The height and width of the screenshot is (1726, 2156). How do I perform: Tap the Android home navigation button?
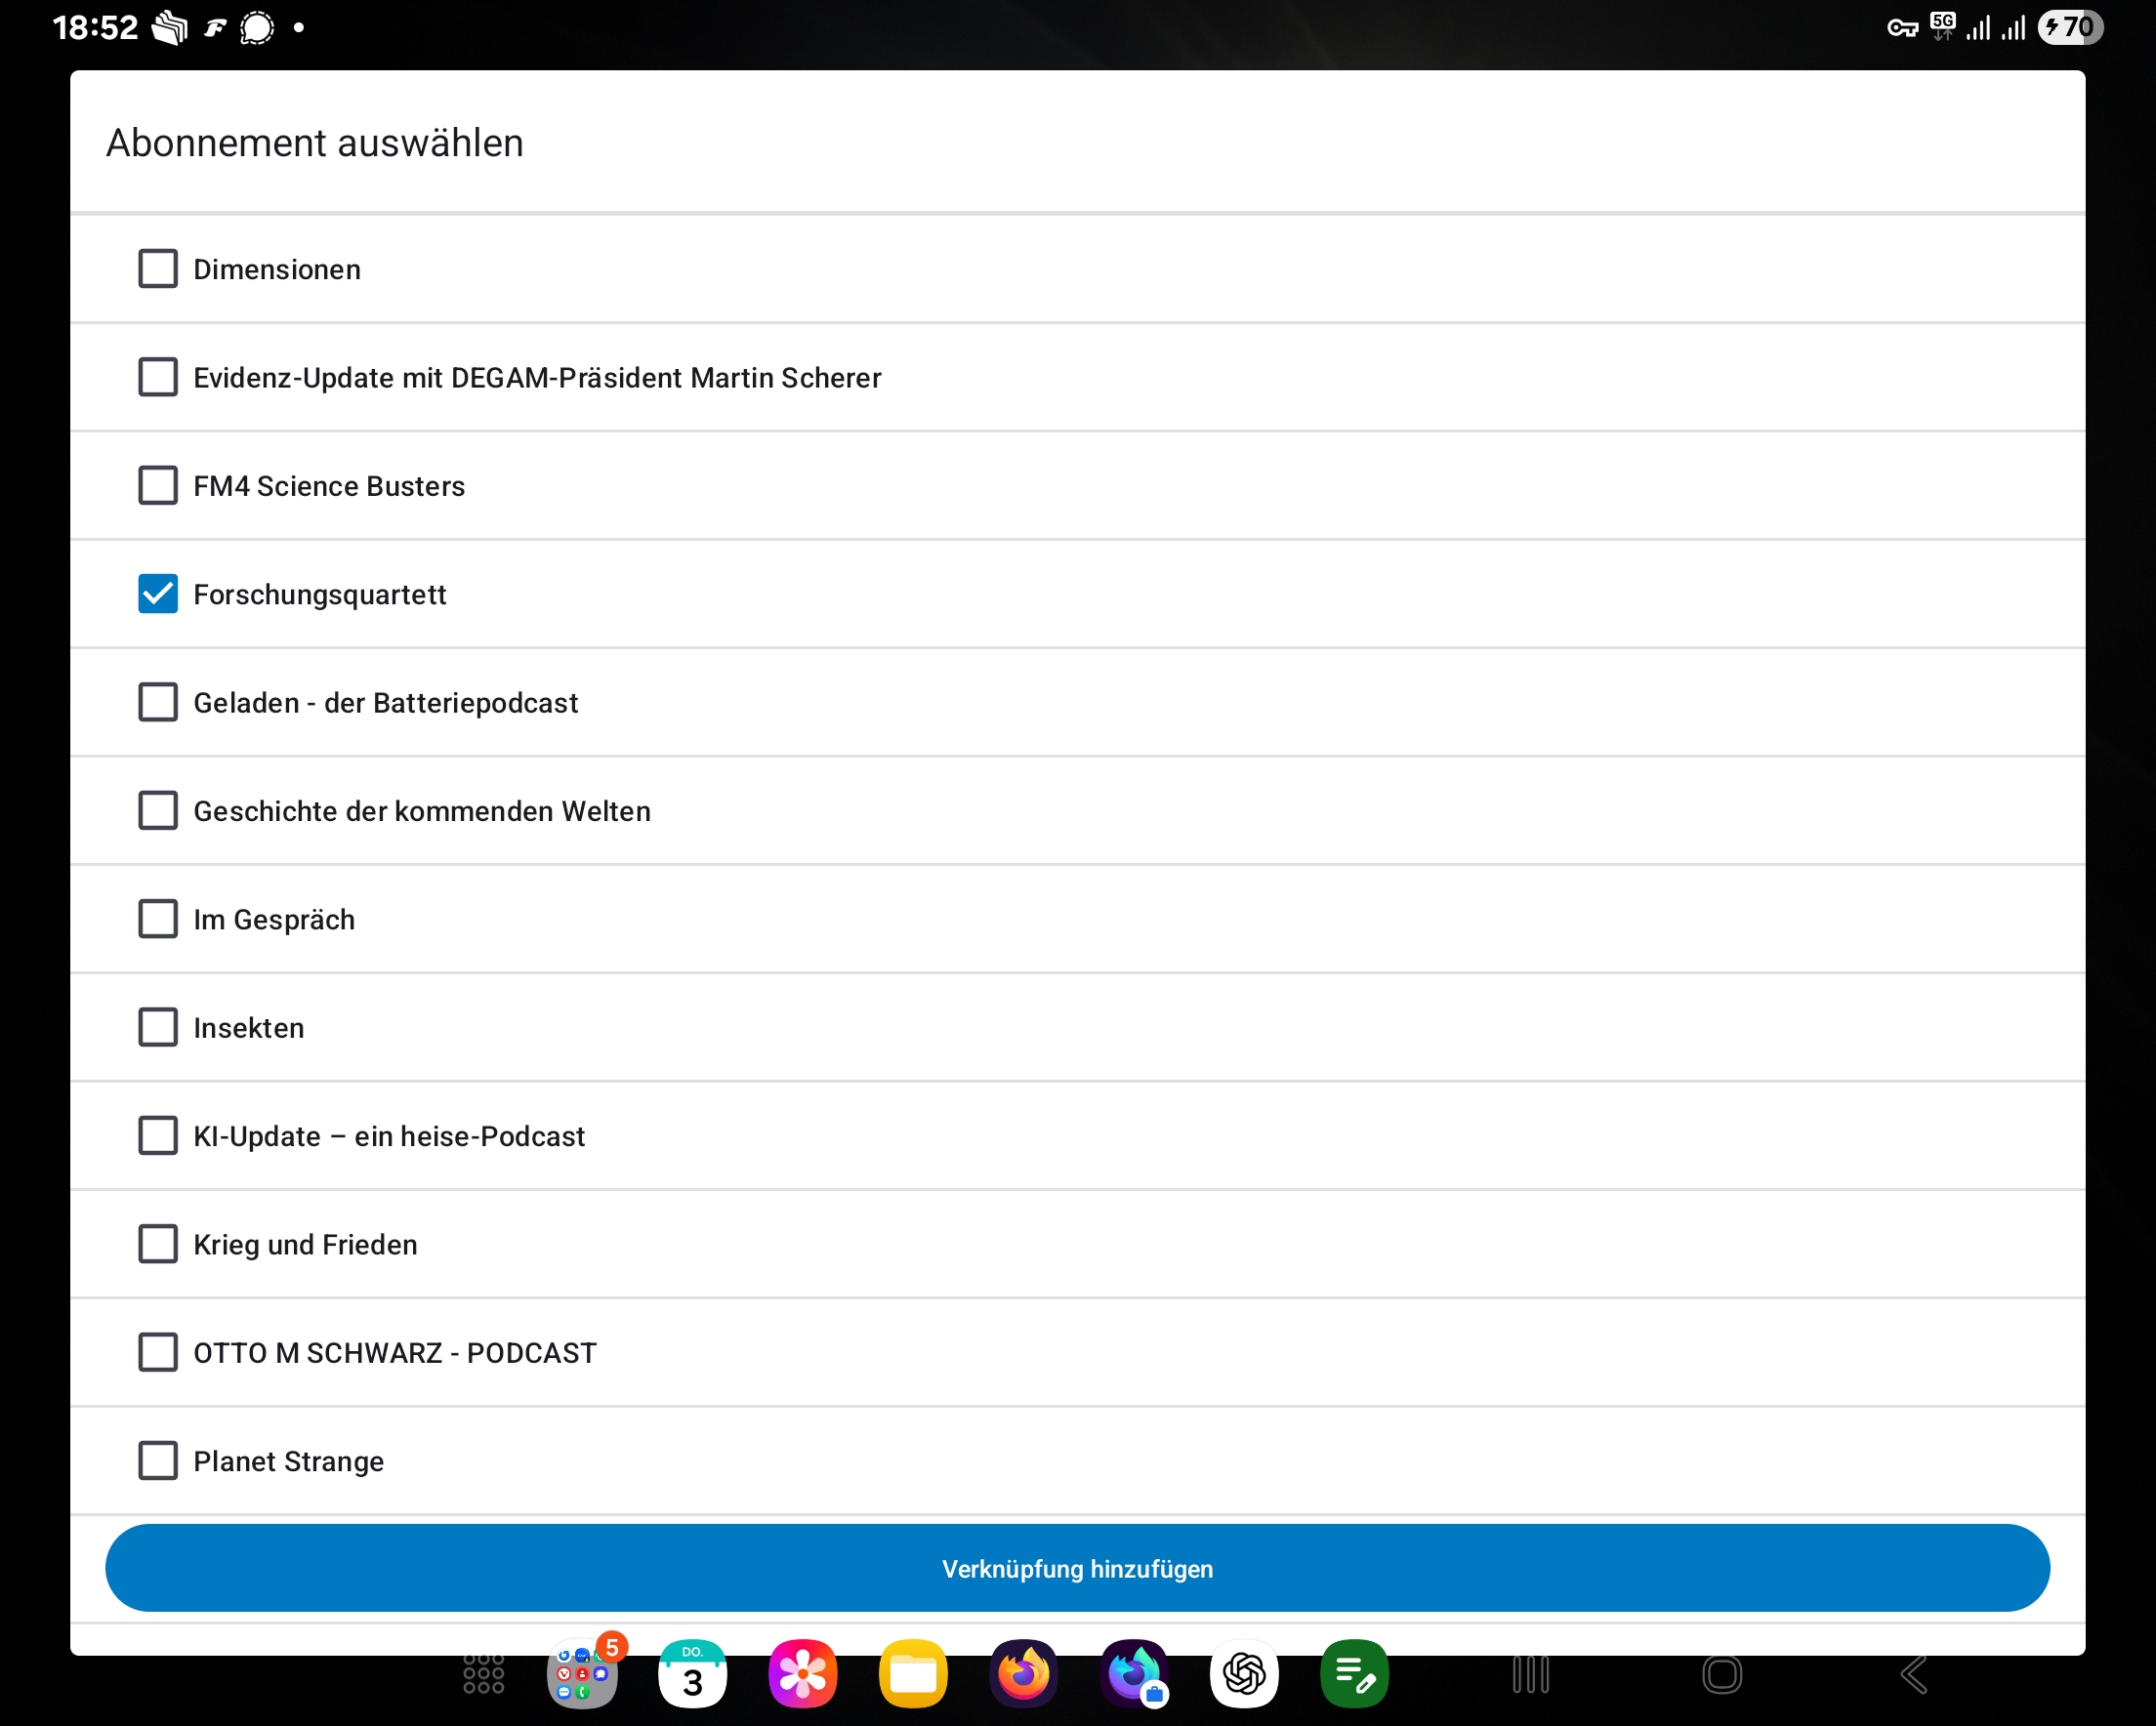(x=1722, y=1674)
